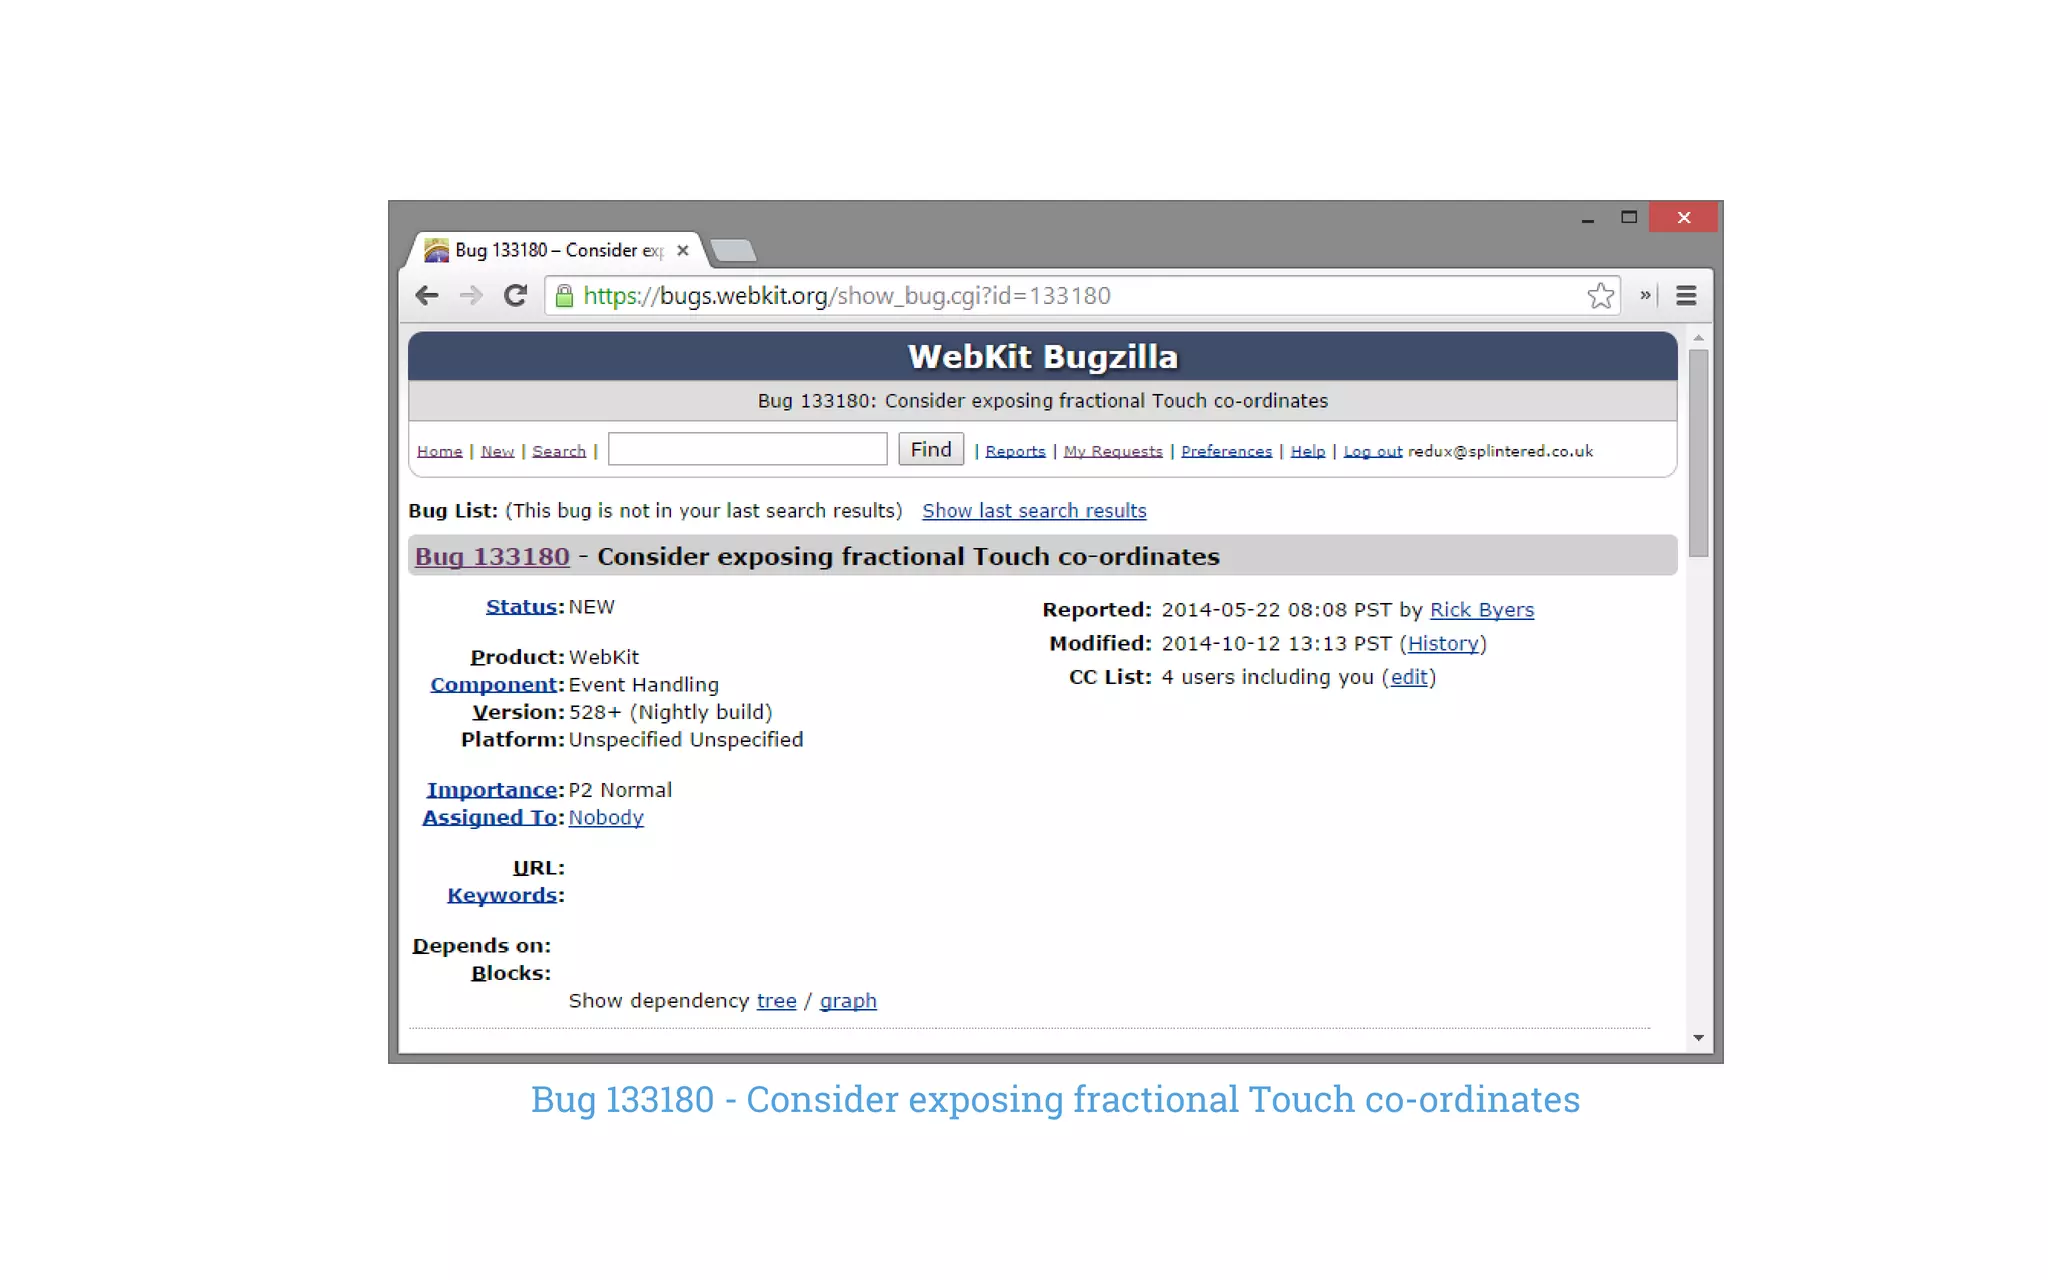
Task: Click Show last search results
Action: coord(1034,511)
